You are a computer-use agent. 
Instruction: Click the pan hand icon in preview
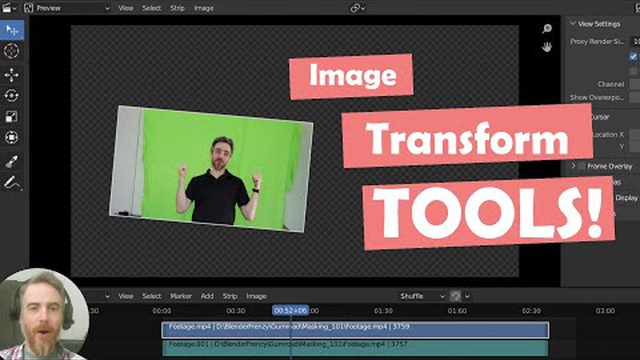[x=547, y=47]
